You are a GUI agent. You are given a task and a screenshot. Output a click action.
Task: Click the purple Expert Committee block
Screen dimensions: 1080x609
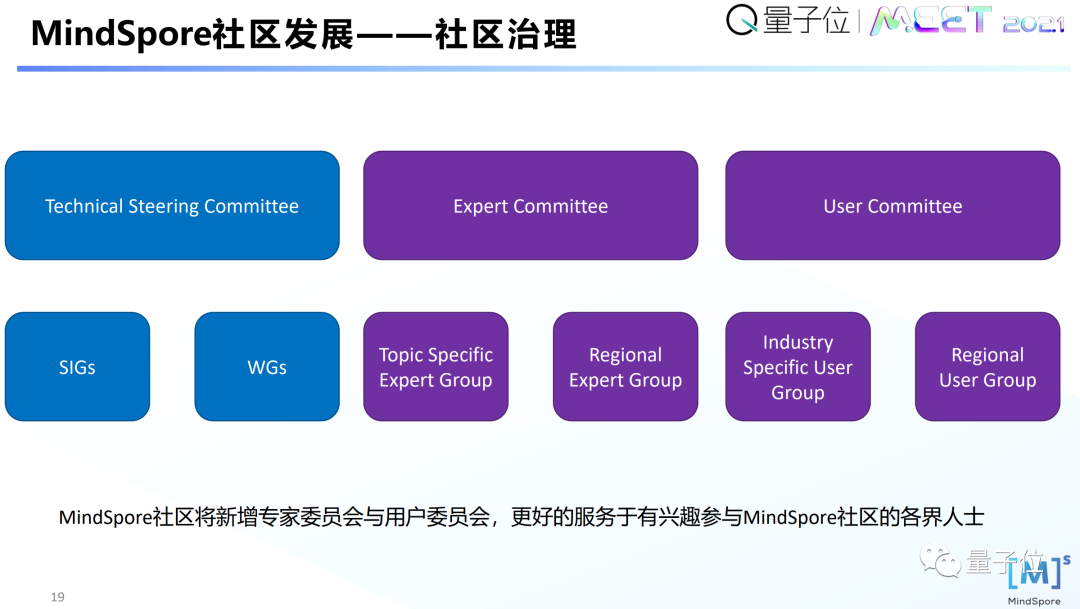pyautogui.click(x=531, y=205)
